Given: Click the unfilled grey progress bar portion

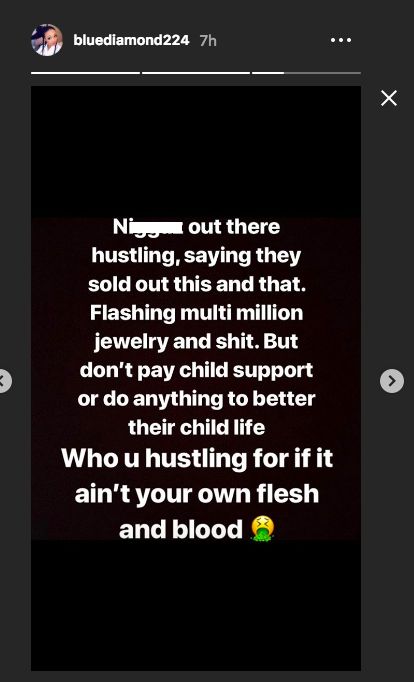Looking at the screenshot, I should pos(322,73).
